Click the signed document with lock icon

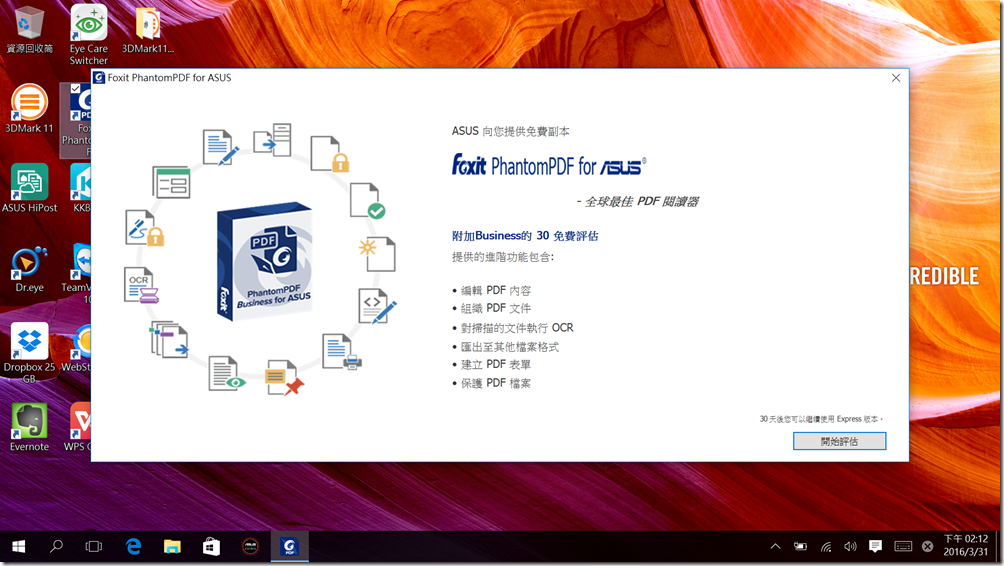145,228
